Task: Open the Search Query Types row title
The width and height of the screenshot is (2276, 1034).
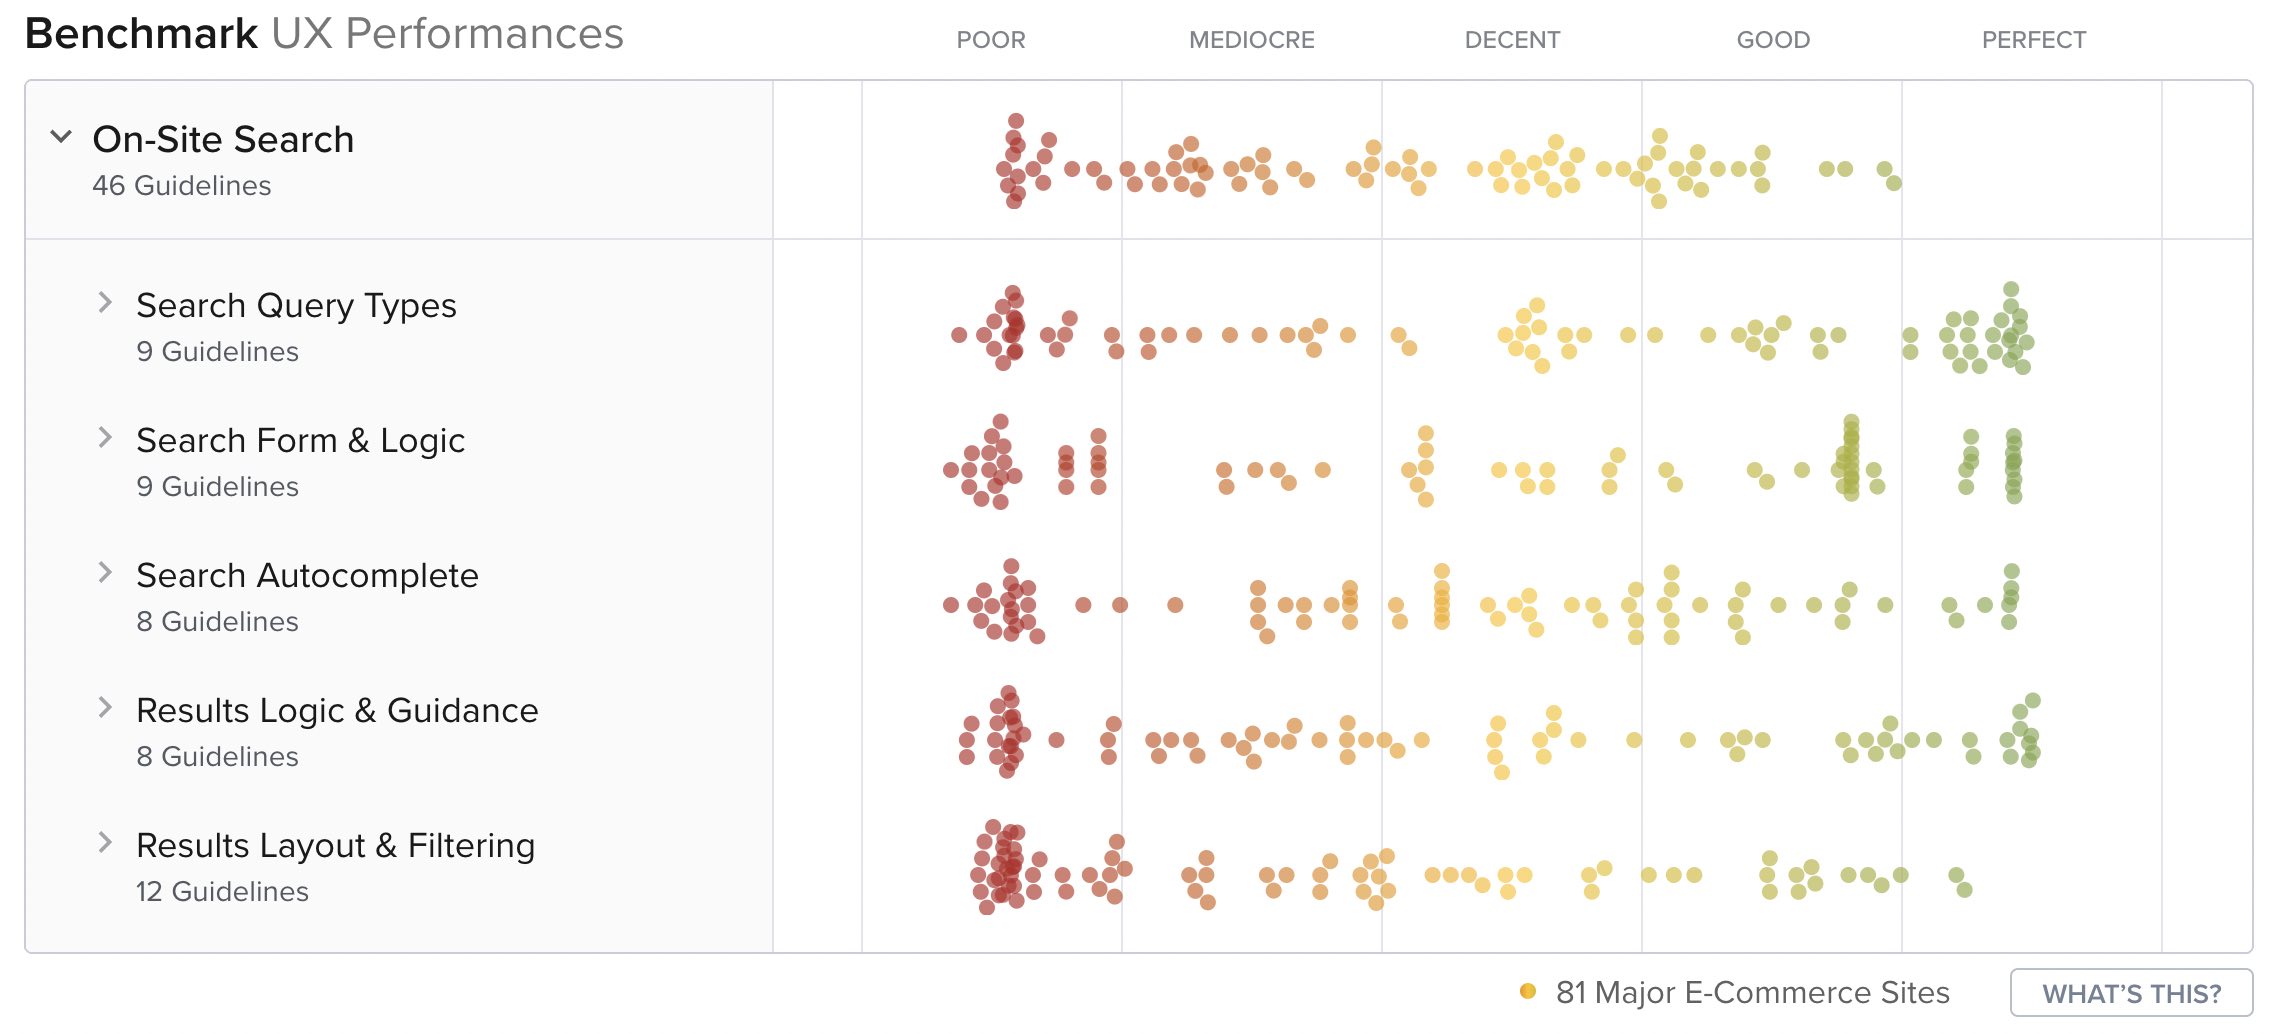Action: tap(296, 305)
